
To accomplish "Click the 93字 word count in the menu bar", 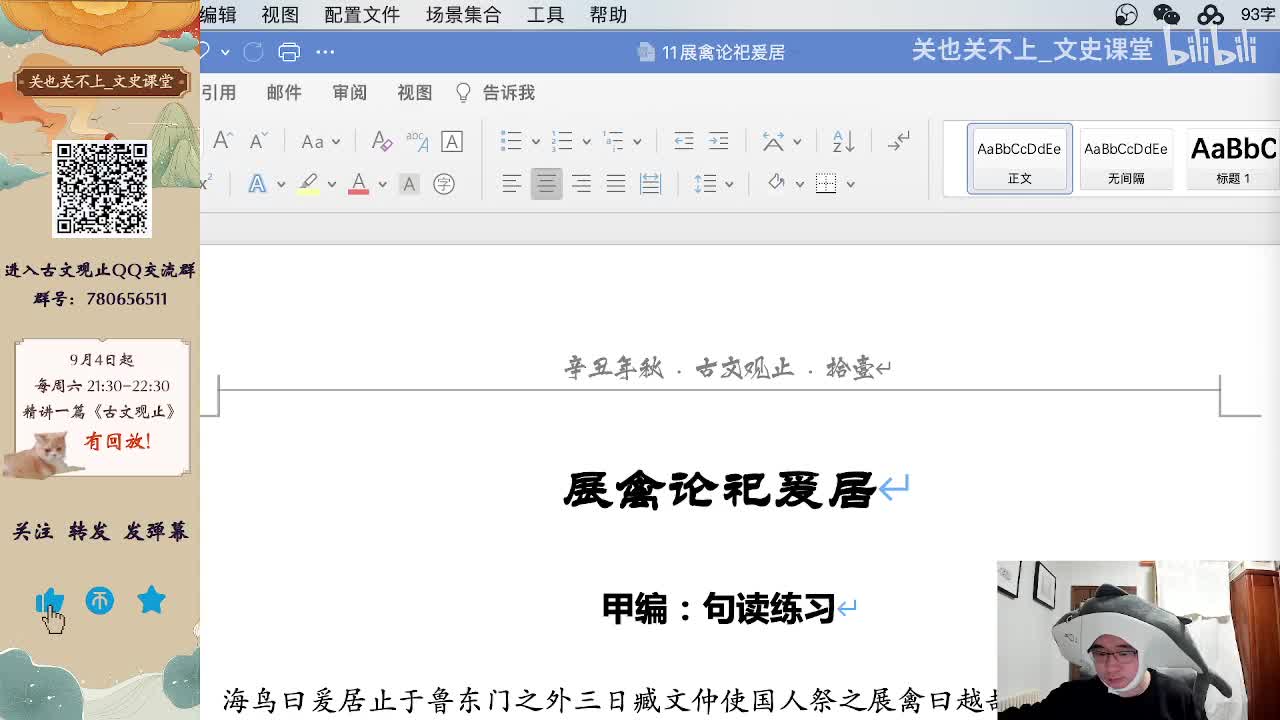I will tap(1258, 15).
